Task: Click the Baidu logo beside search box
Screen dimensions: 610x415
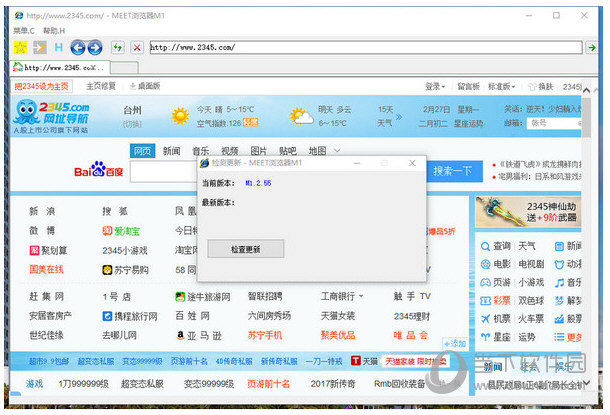Action: point(99,171)
